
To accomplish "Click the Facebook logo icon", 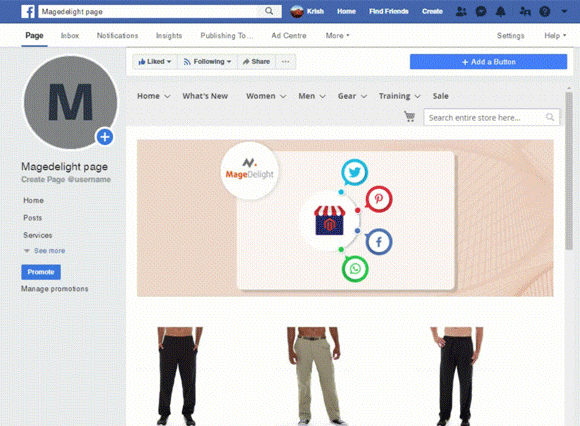I will 28,11.
